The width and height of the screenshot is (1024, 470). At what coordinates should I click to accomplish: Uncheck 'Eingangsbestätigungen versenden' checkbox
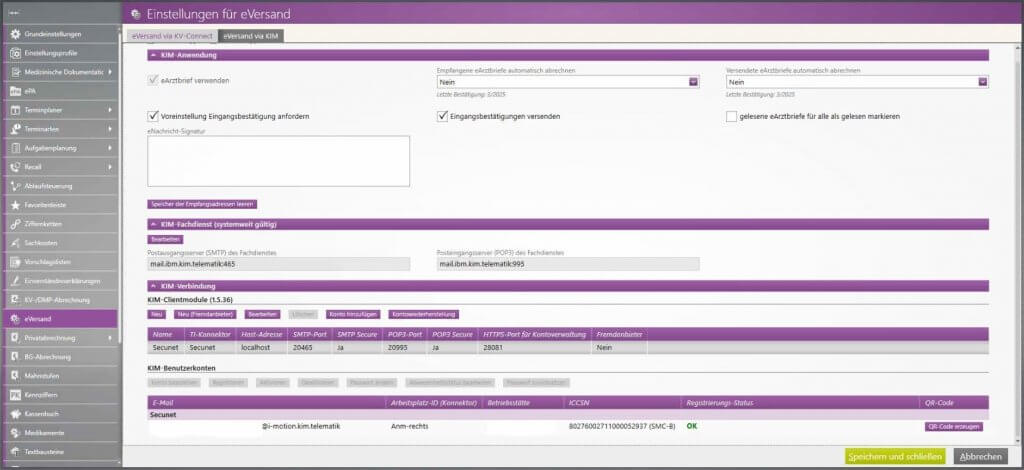[x=443, y=117]
